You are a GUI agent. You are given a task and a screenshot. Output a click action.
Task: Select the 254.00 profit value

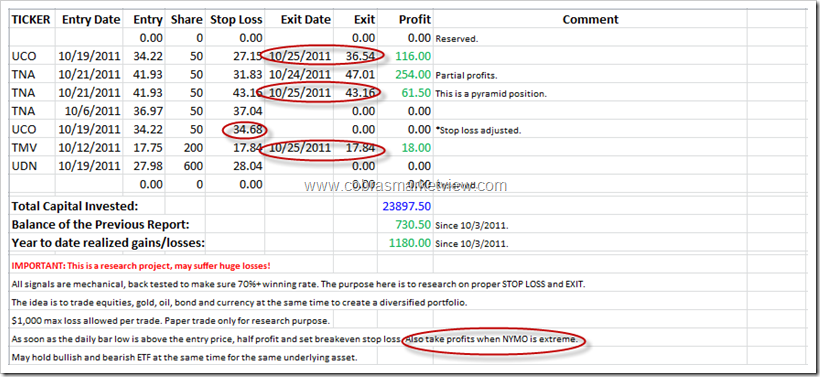413,74
